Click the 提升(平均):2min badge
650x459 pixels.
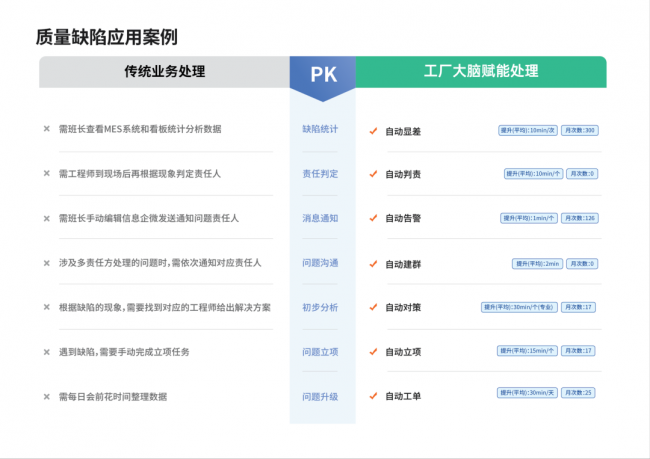[537, 264]
